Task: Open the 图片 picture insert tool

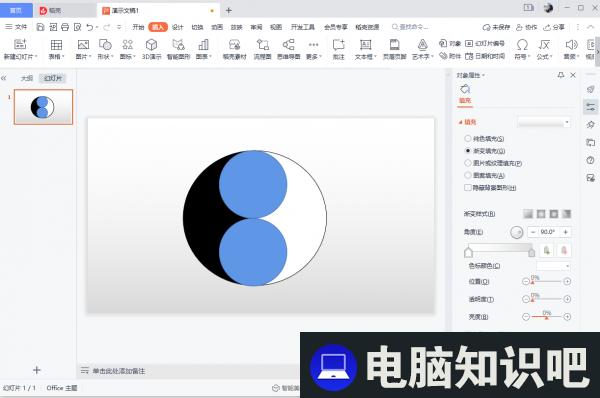Action: tap(83, 45)
